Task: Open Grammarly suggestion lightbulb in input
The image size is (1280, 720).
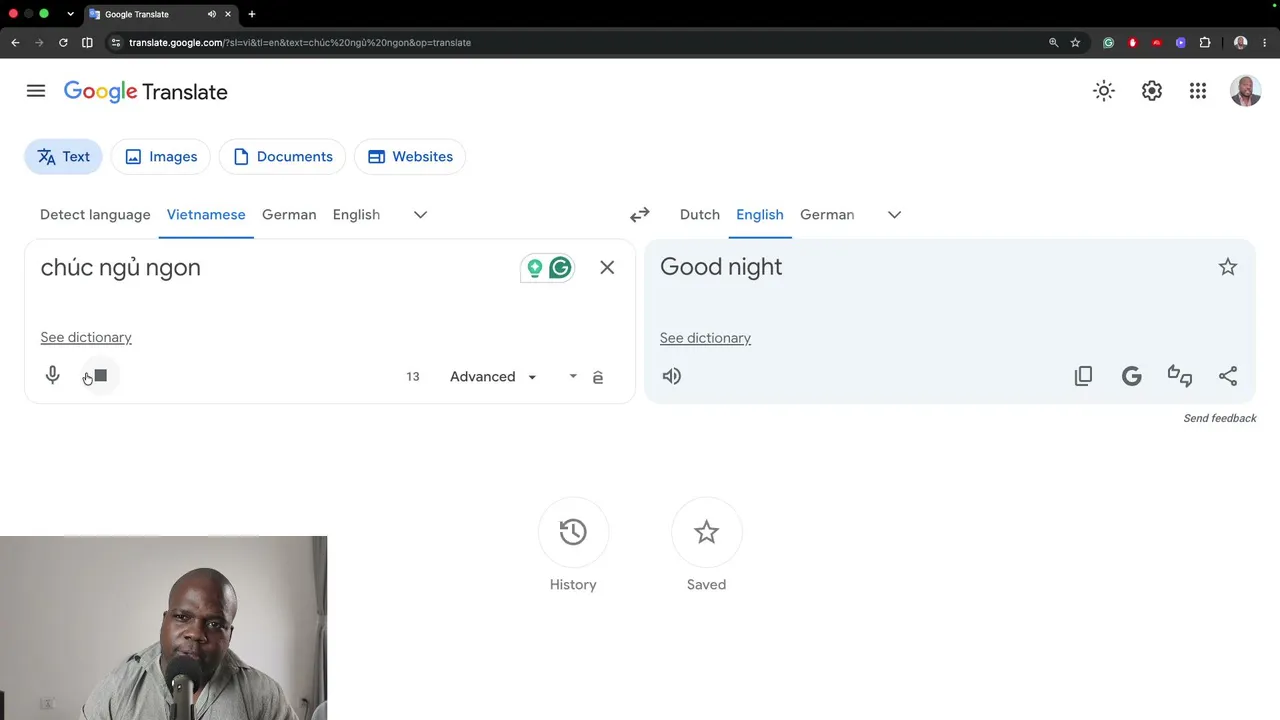Action: point(535,268)
